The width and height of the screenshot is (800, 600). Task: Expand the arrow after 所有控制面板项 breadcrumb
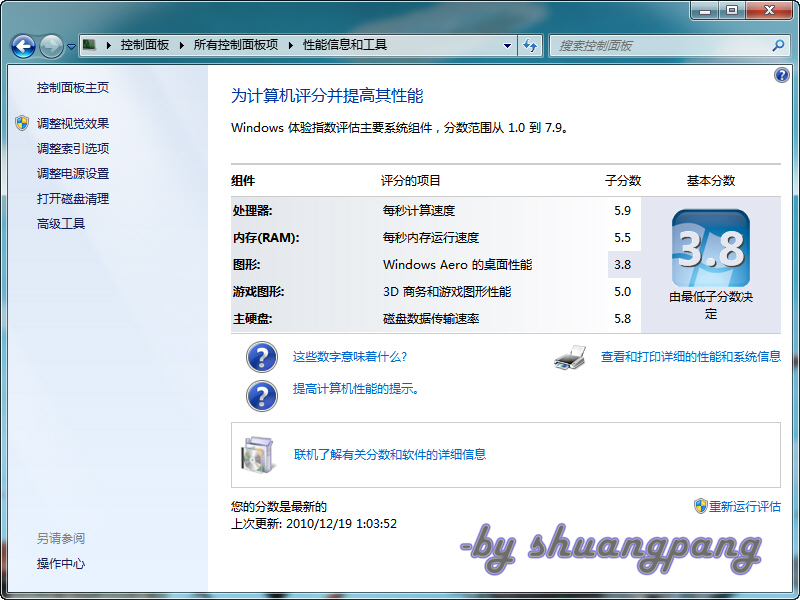pyautogui.click(x=291, y=45)
